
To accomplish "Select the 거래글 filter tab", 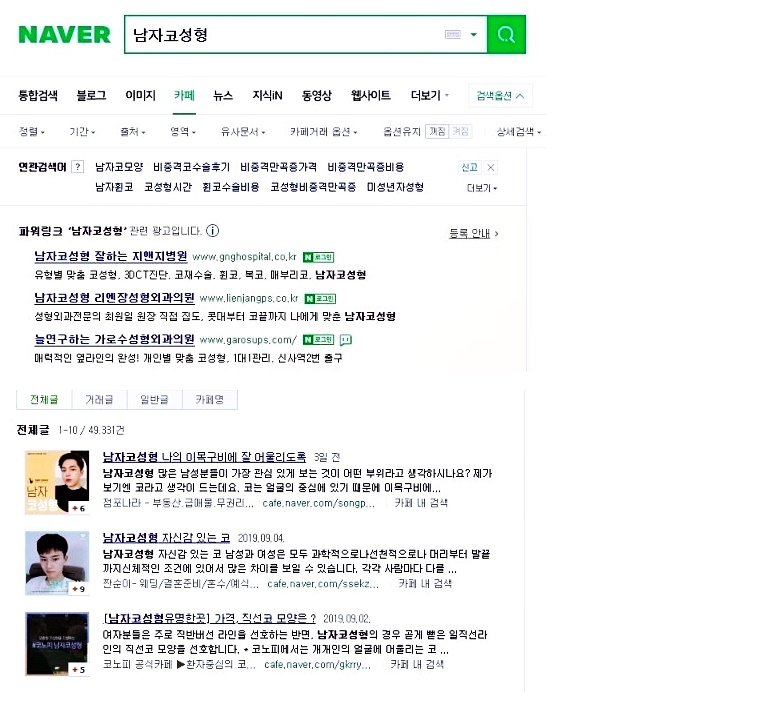I will pyautogui.click(x=100, y=400).
